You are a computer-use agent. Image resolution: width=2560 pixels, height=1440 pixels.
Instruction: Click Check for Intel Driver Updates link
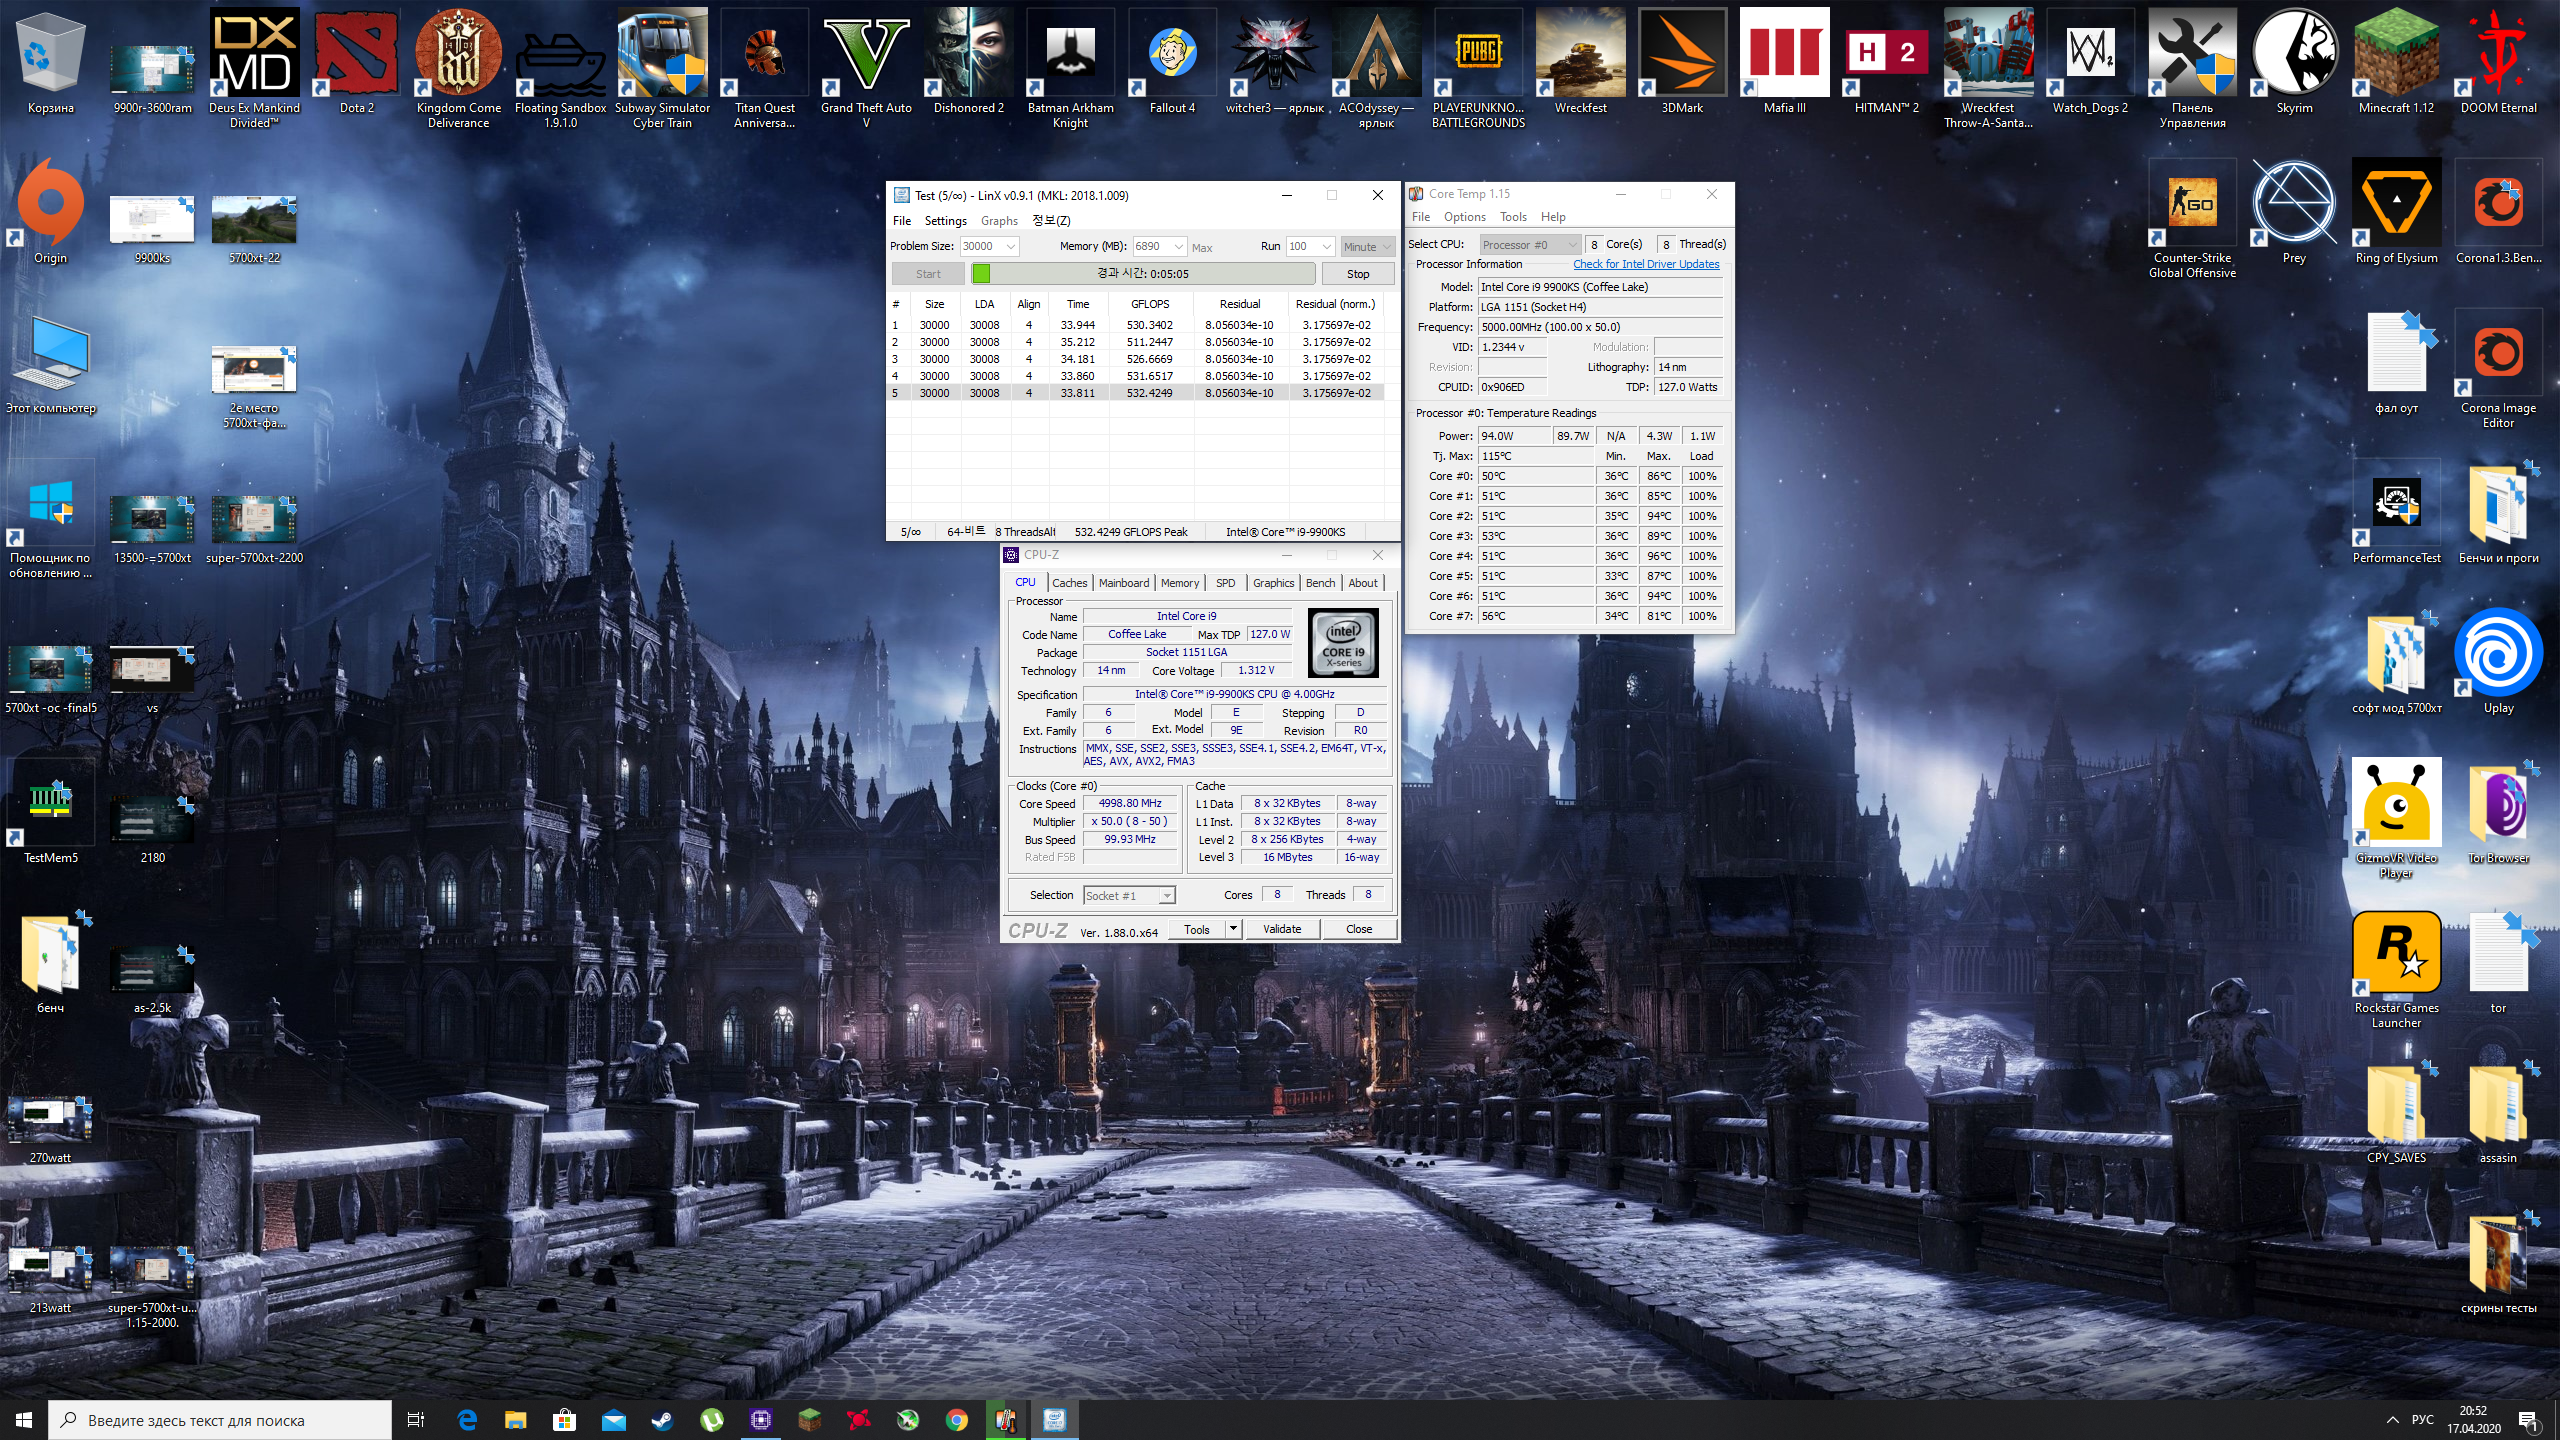(x=1646, y=265)
